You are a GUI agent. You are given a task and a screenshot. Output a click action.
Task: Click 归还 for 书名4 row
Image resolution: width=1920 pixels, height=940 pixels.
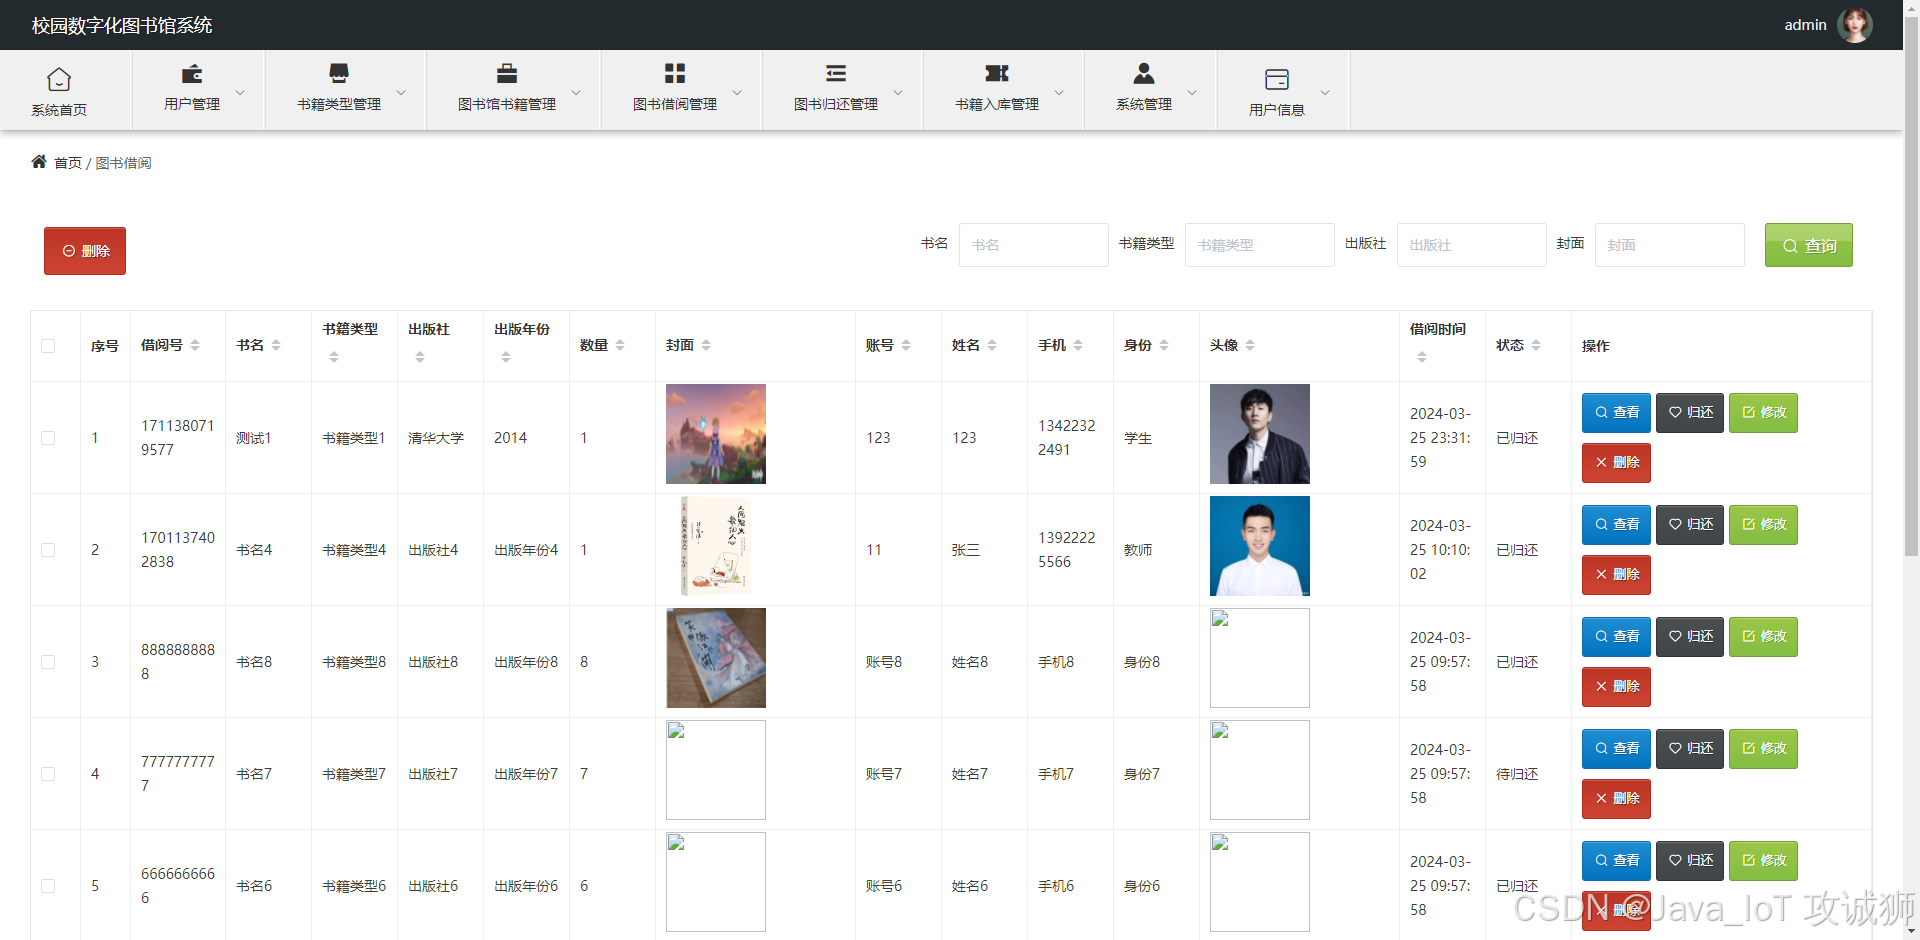pos(1690,525)
